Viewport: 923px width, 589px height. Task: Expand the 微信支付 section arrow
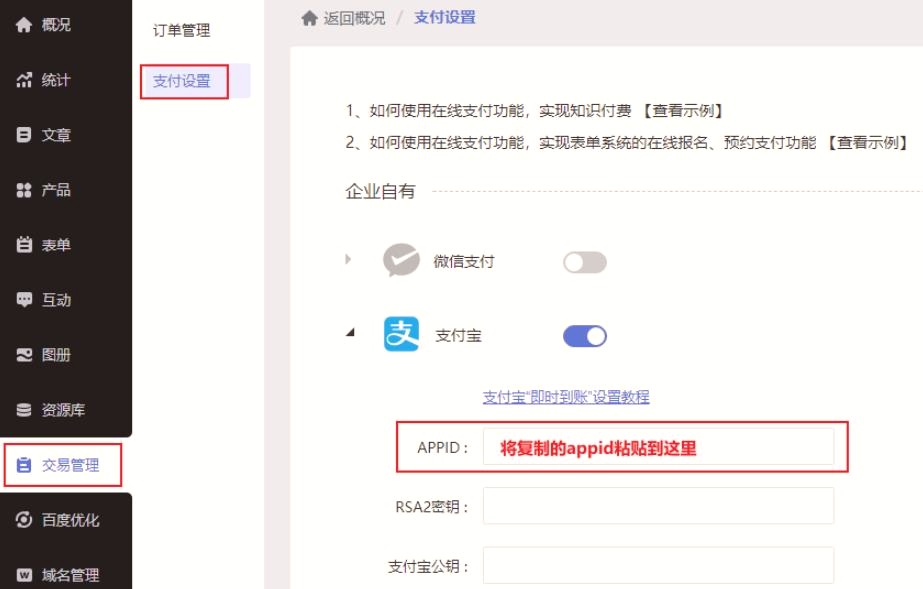(x=349, y=260)
